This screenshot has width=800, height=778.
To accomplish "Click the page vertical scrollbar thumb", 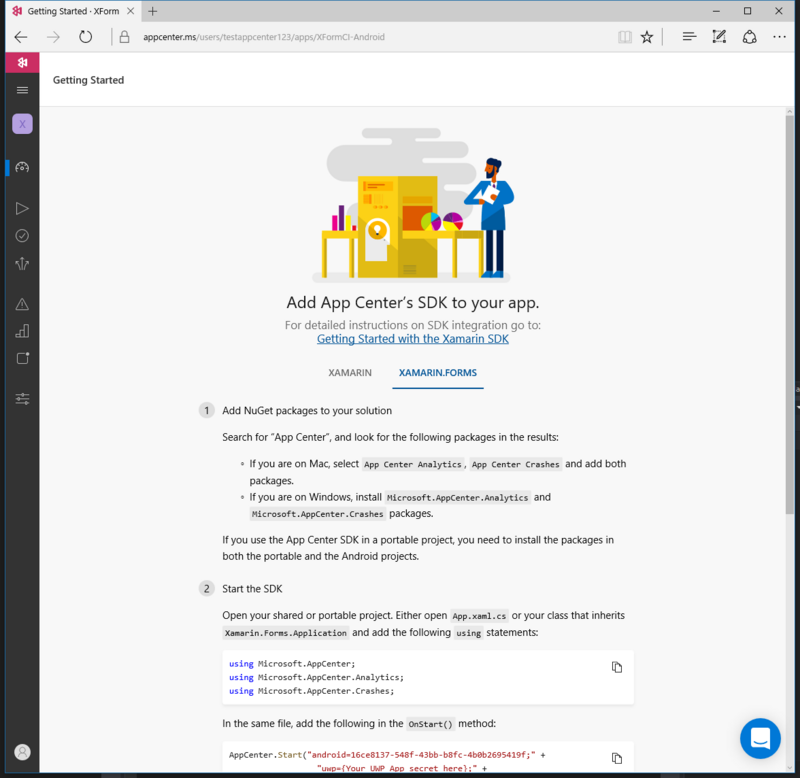I will 789,314.
